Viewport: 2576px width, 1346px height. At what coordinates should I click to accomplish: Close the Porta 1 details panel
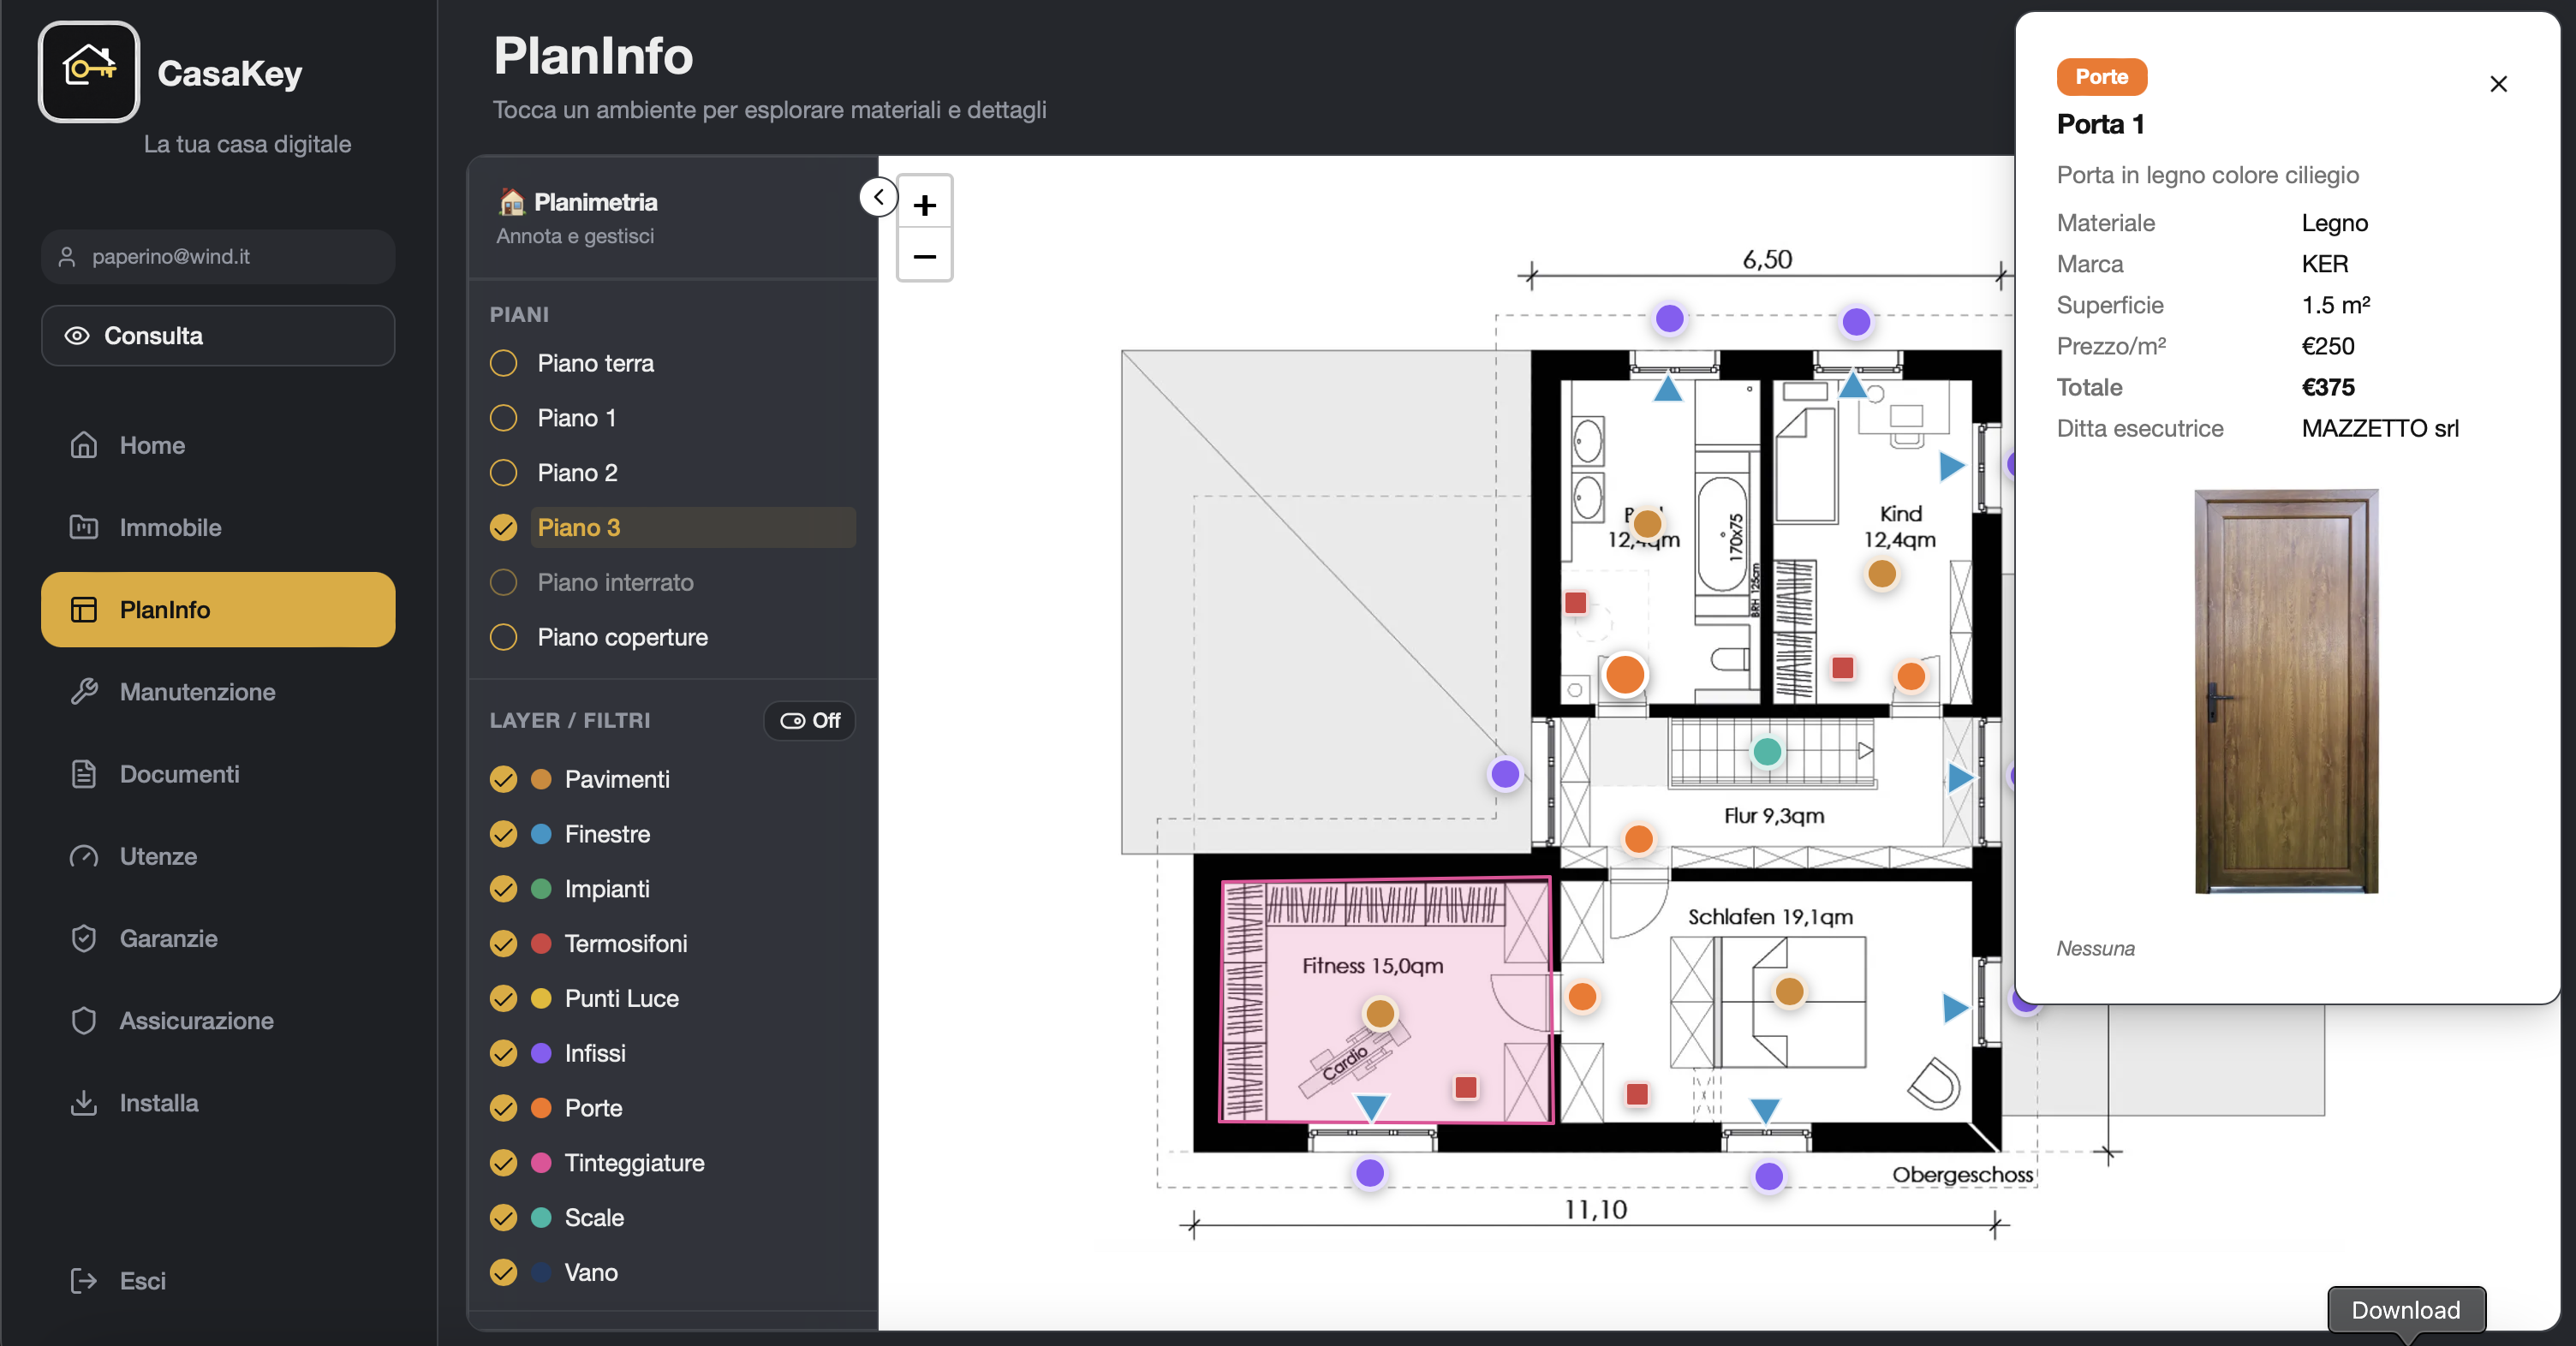pos(2498,84)
